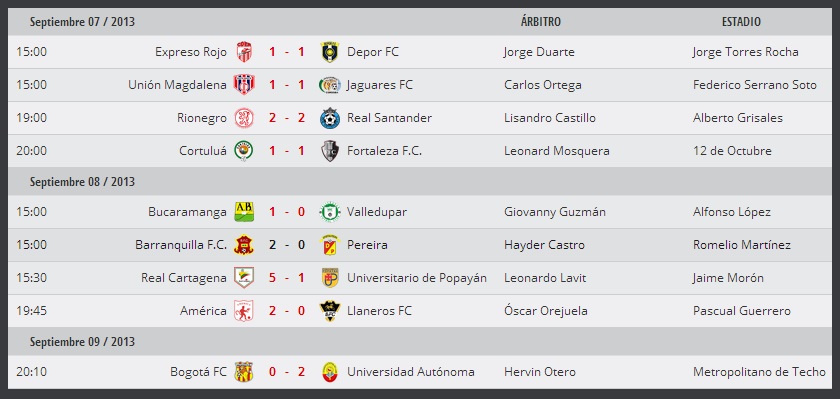Viewport: 840px width, 399px height.
Task: Click the América red crest
Action: [x=244, y=311]
